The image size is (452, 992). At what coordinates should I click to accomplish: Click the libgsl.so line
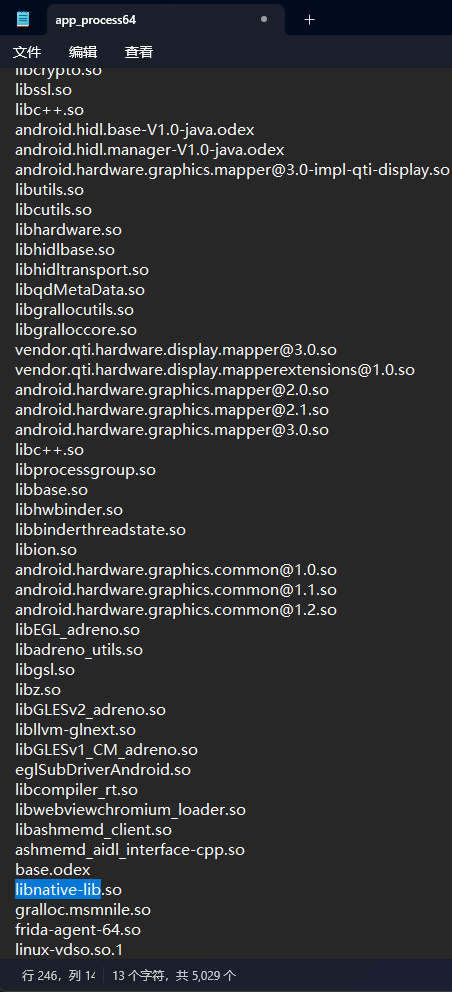point(45,669)
